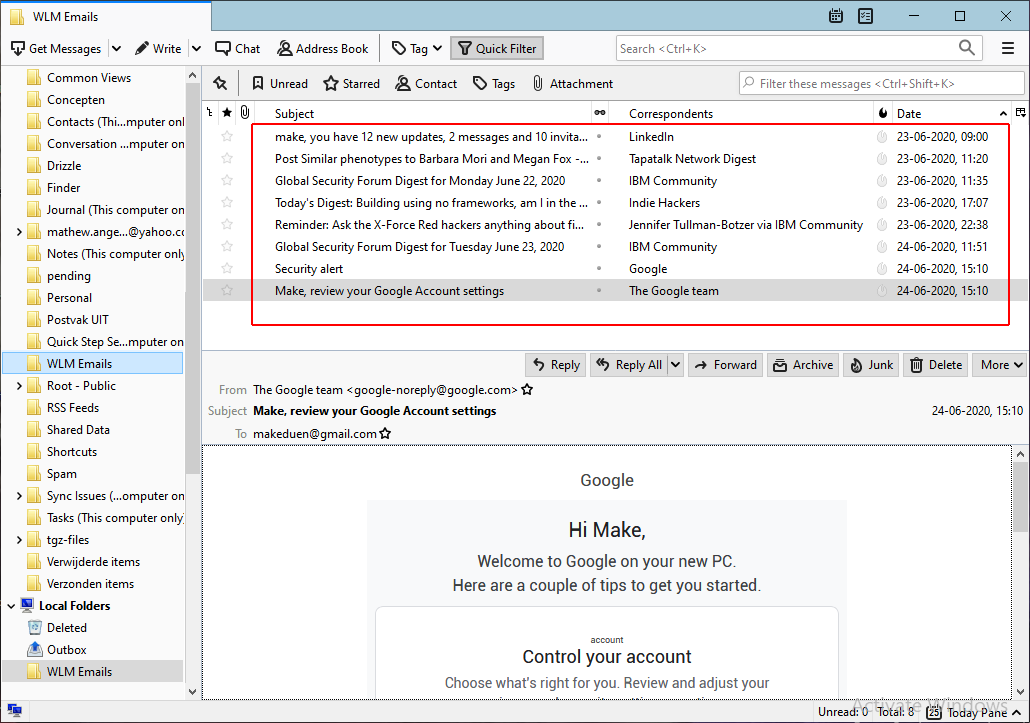1030x723 pixels.
Task: Delete the selected message
Action: coord(936,365)
